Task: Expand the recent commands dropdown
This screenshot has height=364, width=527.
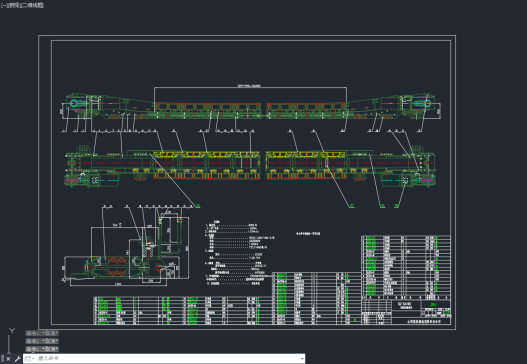Action: [x=30, y=359]
